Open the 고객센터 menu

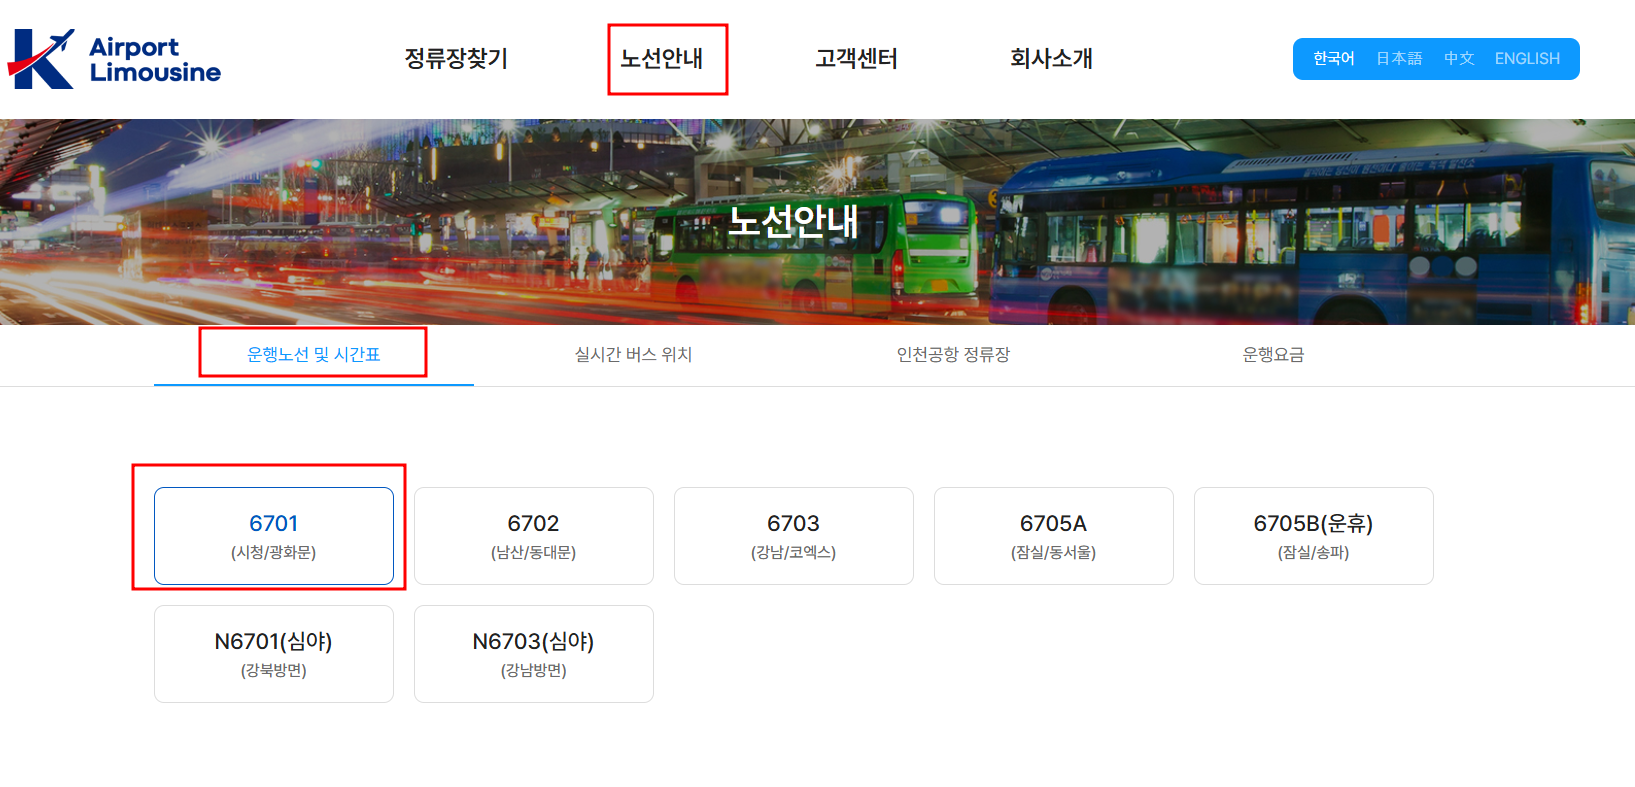[x=856, y=59]
